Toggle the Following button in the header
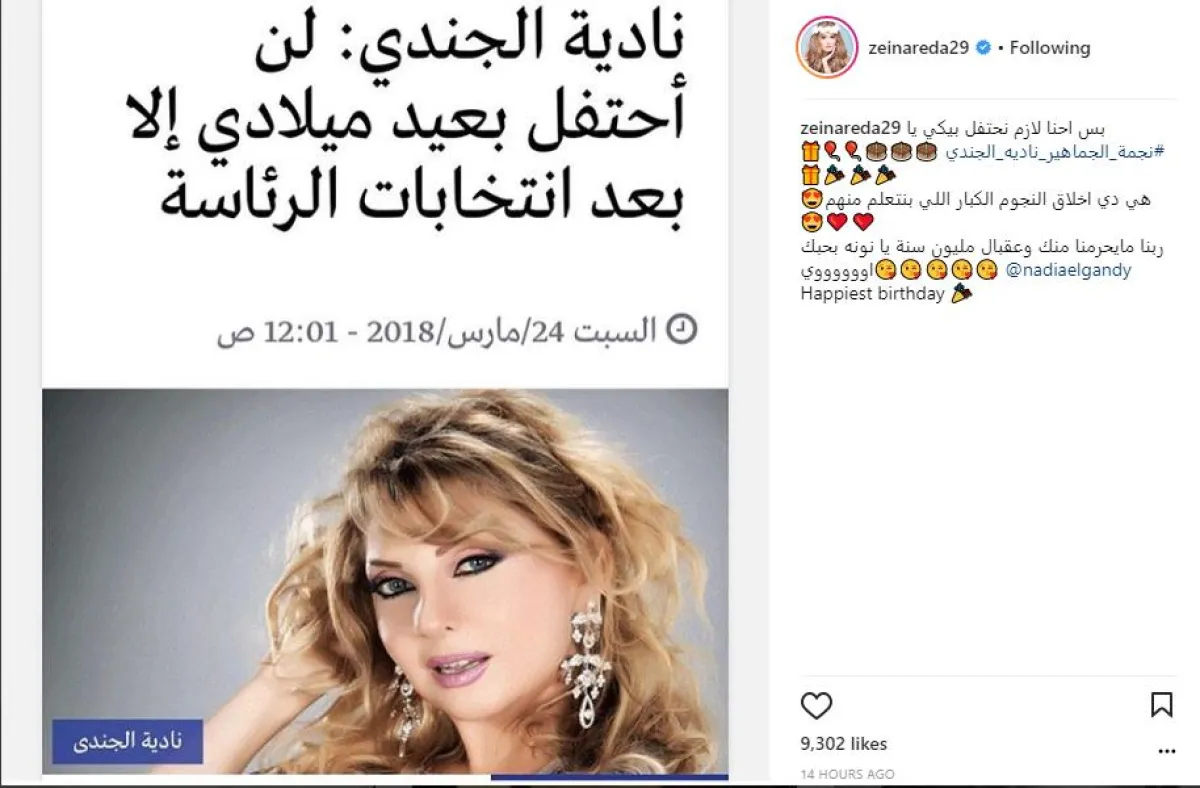Image resolution: width=1200 pixels, height=788 pixels. coord(1049,48)
